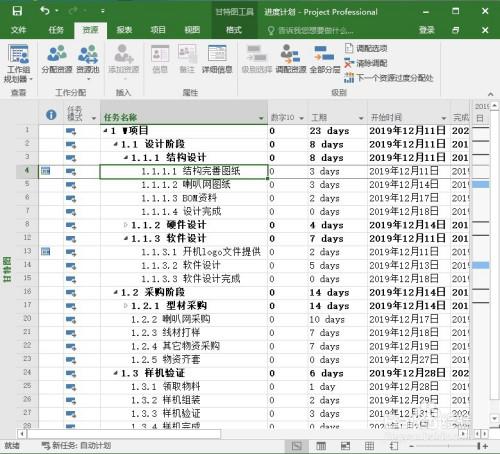The height and width of the screenshot is (454, 500).
Task: Click the zoom in plus button
Action: point(485,446)
